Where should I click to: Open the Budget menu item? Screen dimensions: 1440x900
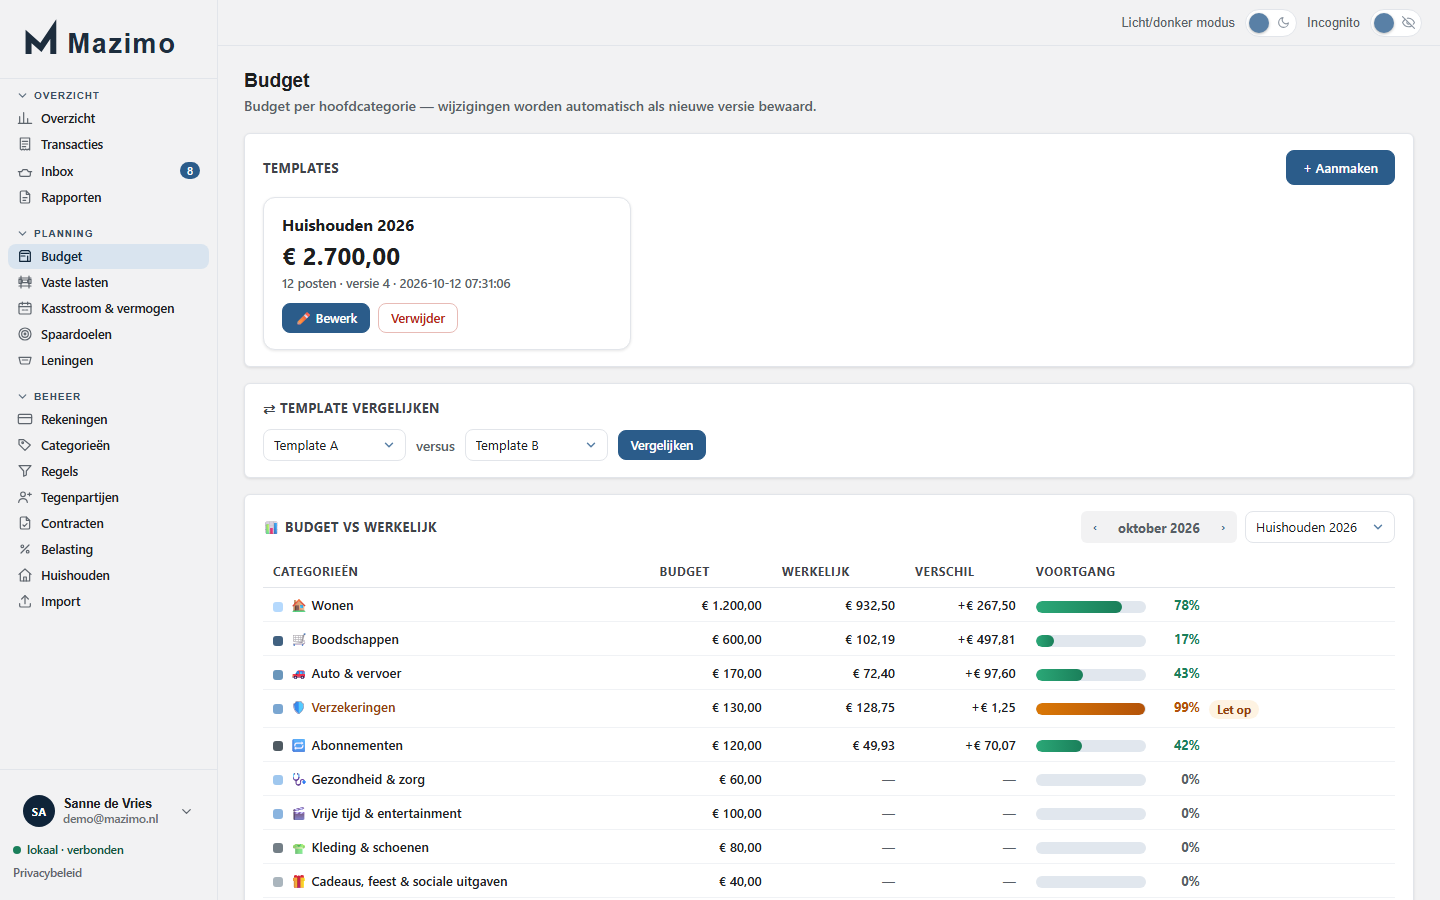108,256
